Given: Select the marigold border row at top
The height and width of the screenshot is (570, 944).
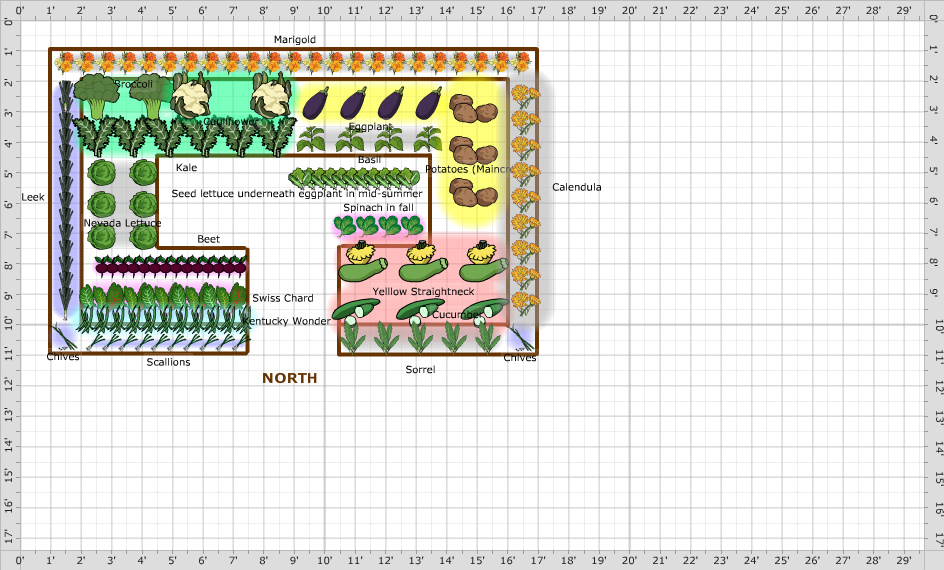Looking at the screenshot, I should (290, 62).
